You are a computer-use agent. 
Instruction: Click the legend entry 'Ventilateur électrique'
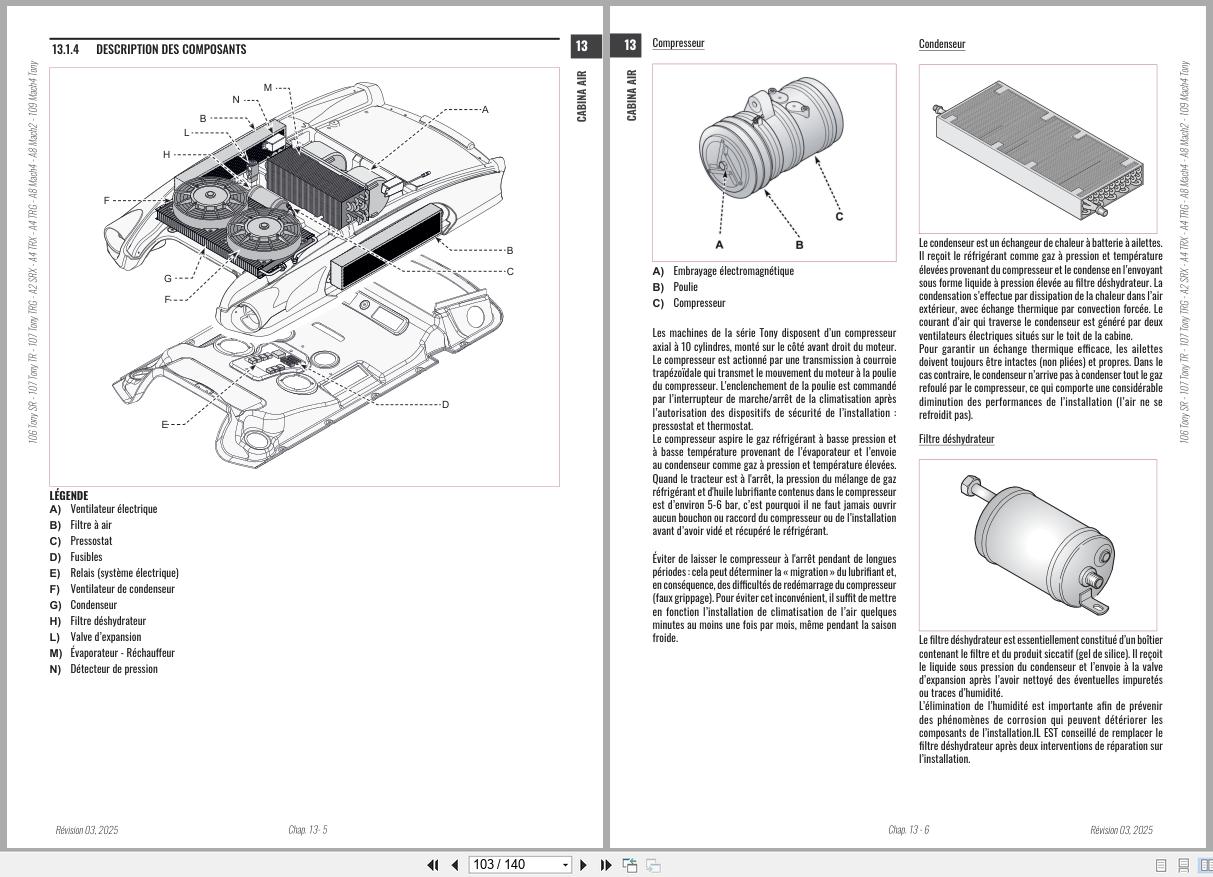pyautogui.click(x=113, y=509)
